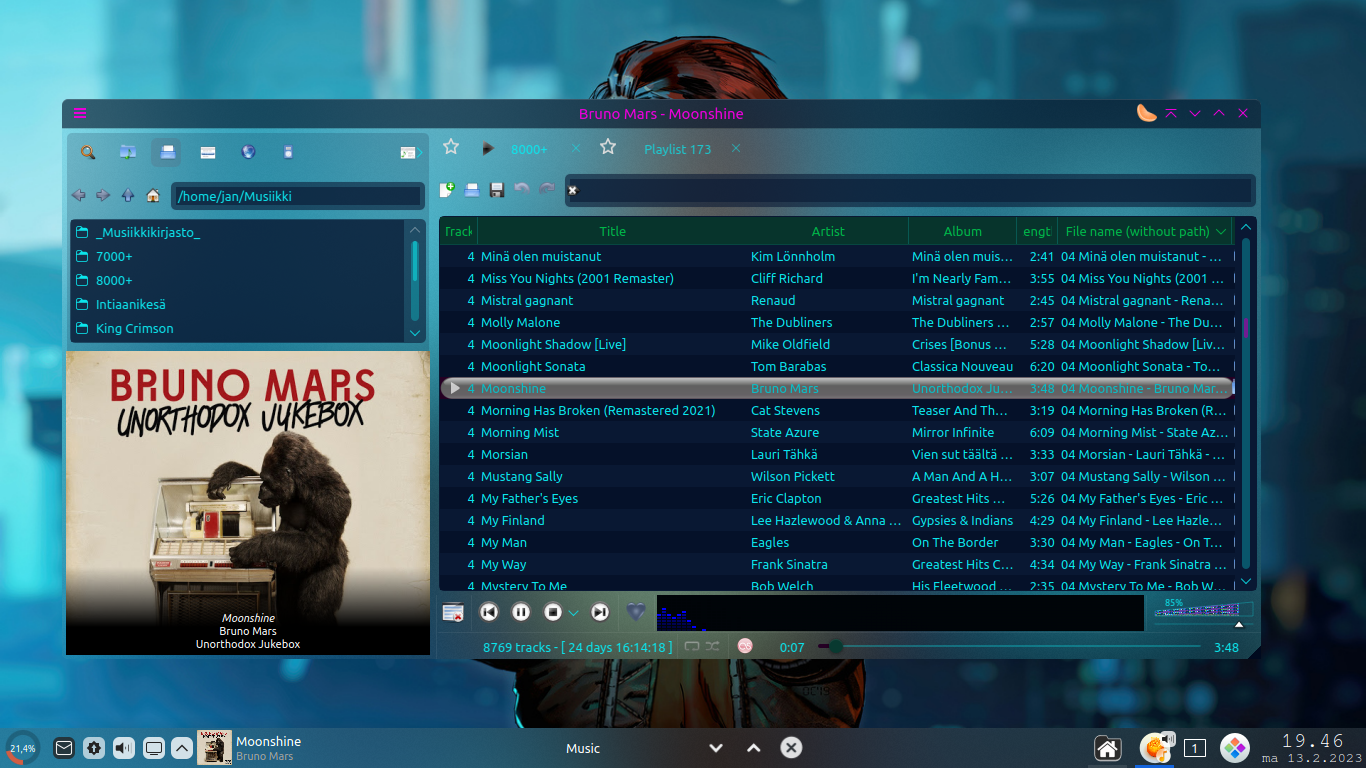Viewport: 1366px width, 768px height.
Task: Skip to the next track
Action: (x=600, y=612)
